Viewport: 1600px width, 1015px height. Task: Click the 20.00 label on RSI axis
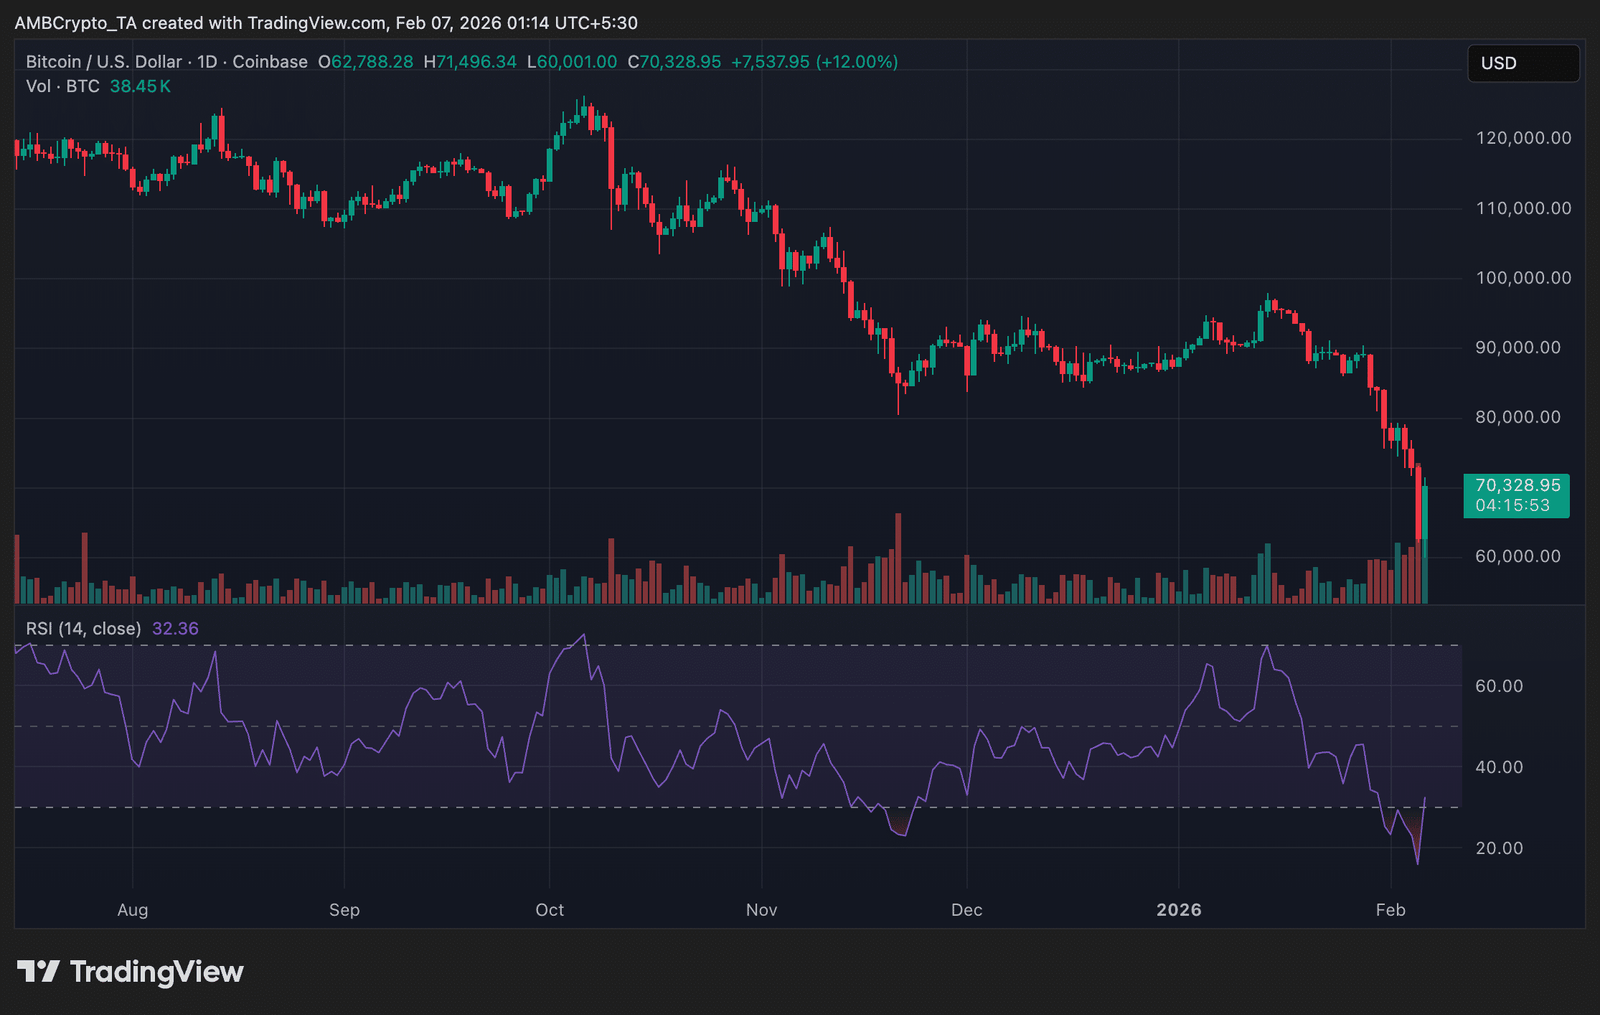[x=1499, y=848]
